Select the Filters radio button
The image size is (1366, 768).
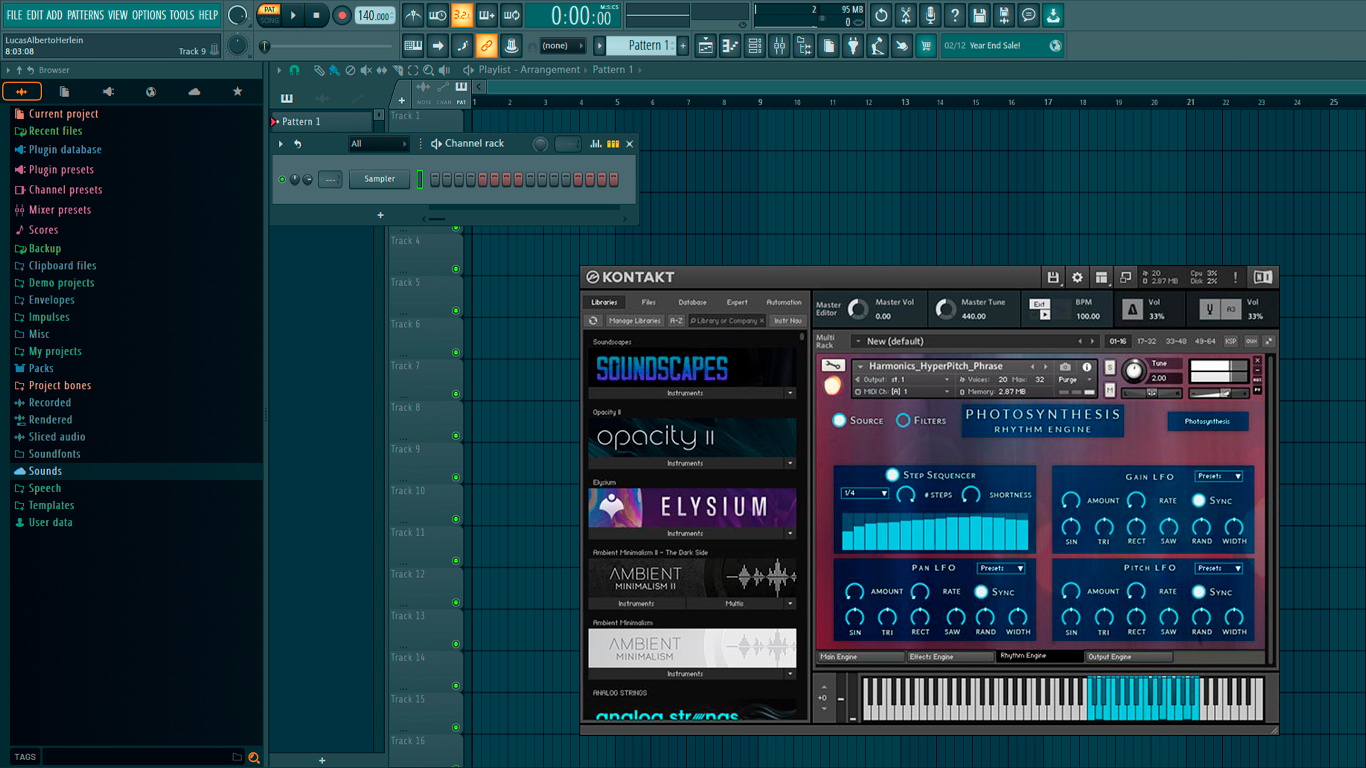point(903,420)
